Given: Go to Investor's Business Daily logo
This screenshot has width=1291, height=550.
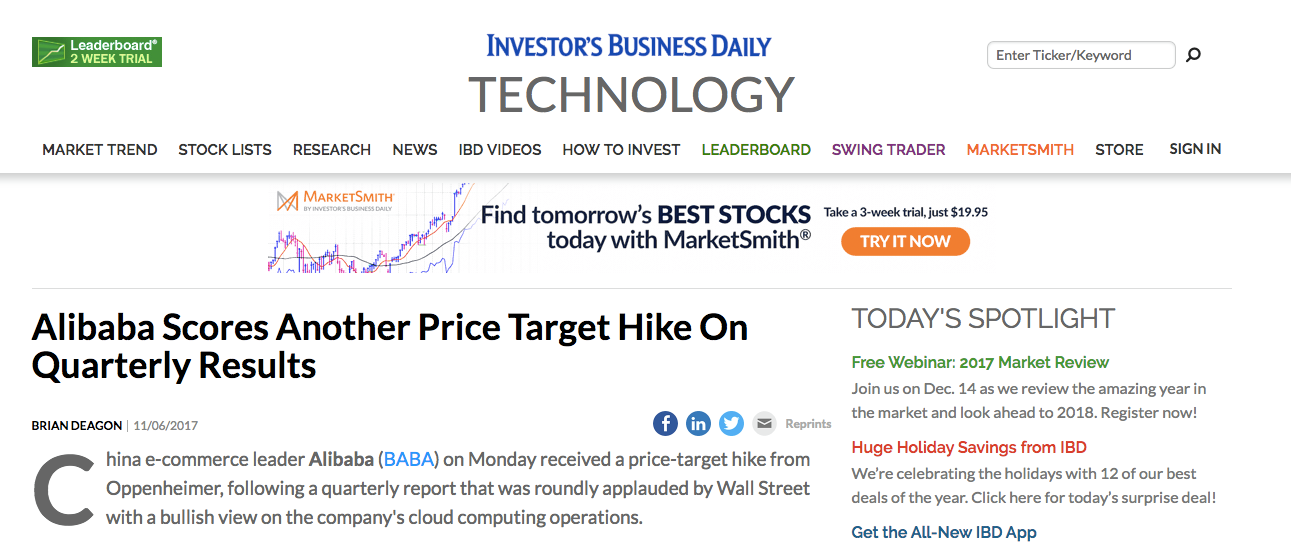Looking at the screenshot, I should tap(629, 45).
